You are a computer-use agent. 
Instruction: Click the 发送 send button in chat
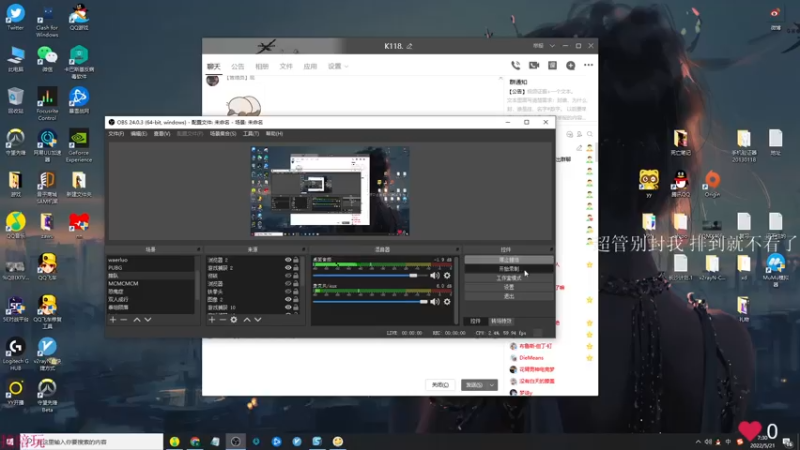pos(474,385)
